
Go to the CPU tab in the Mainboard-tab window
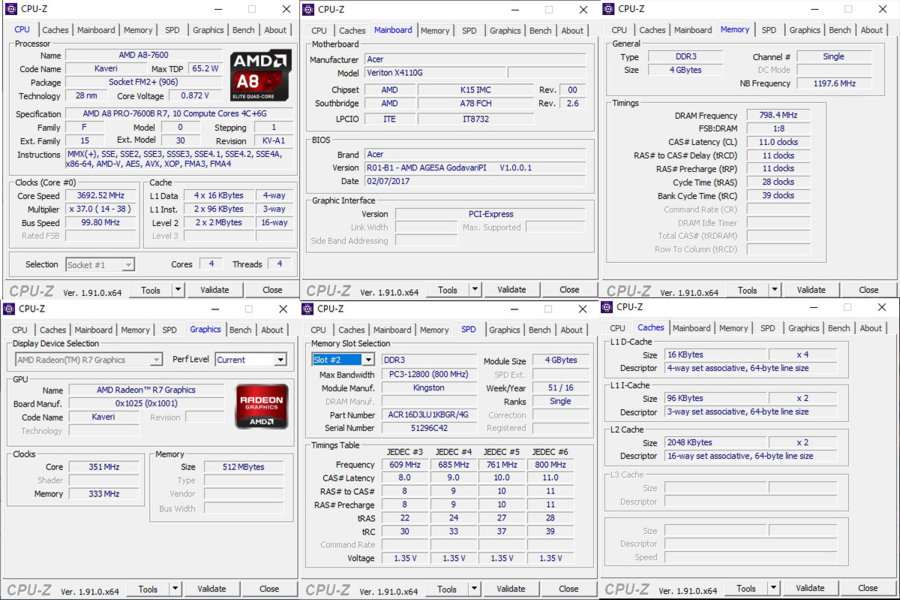(319, 30)
